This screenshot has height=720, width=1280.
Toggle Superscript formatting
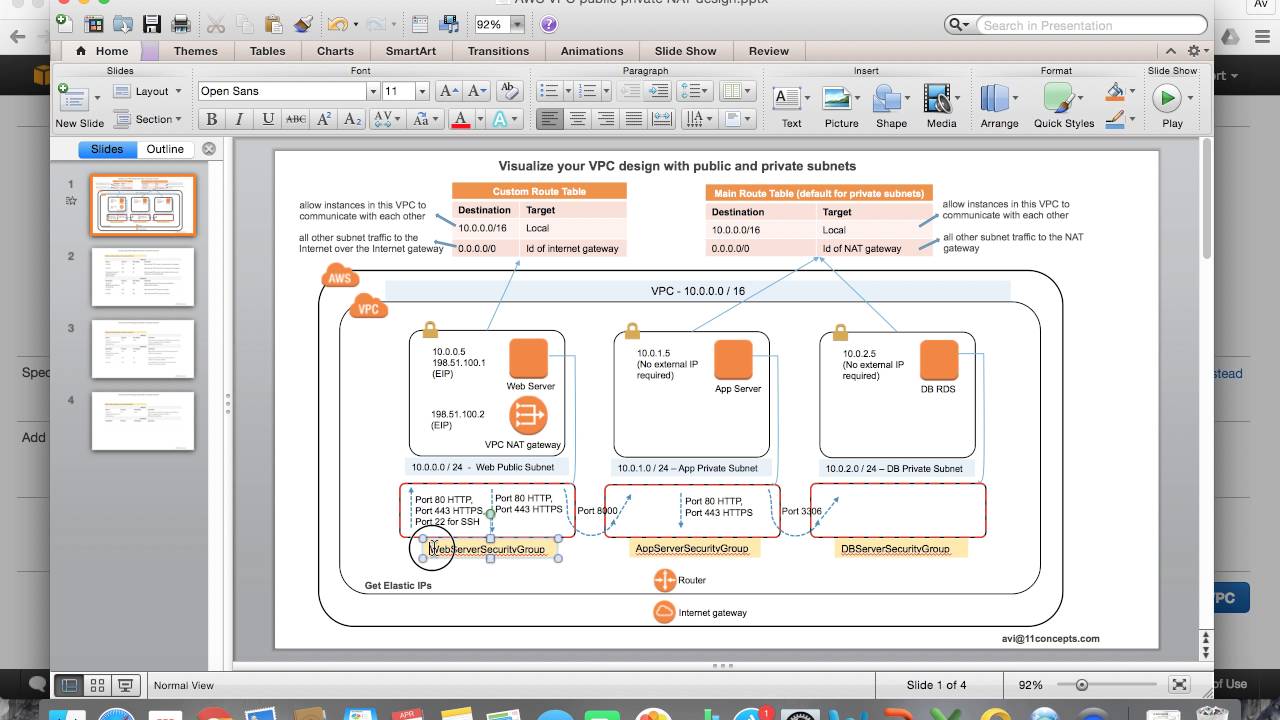324,119
